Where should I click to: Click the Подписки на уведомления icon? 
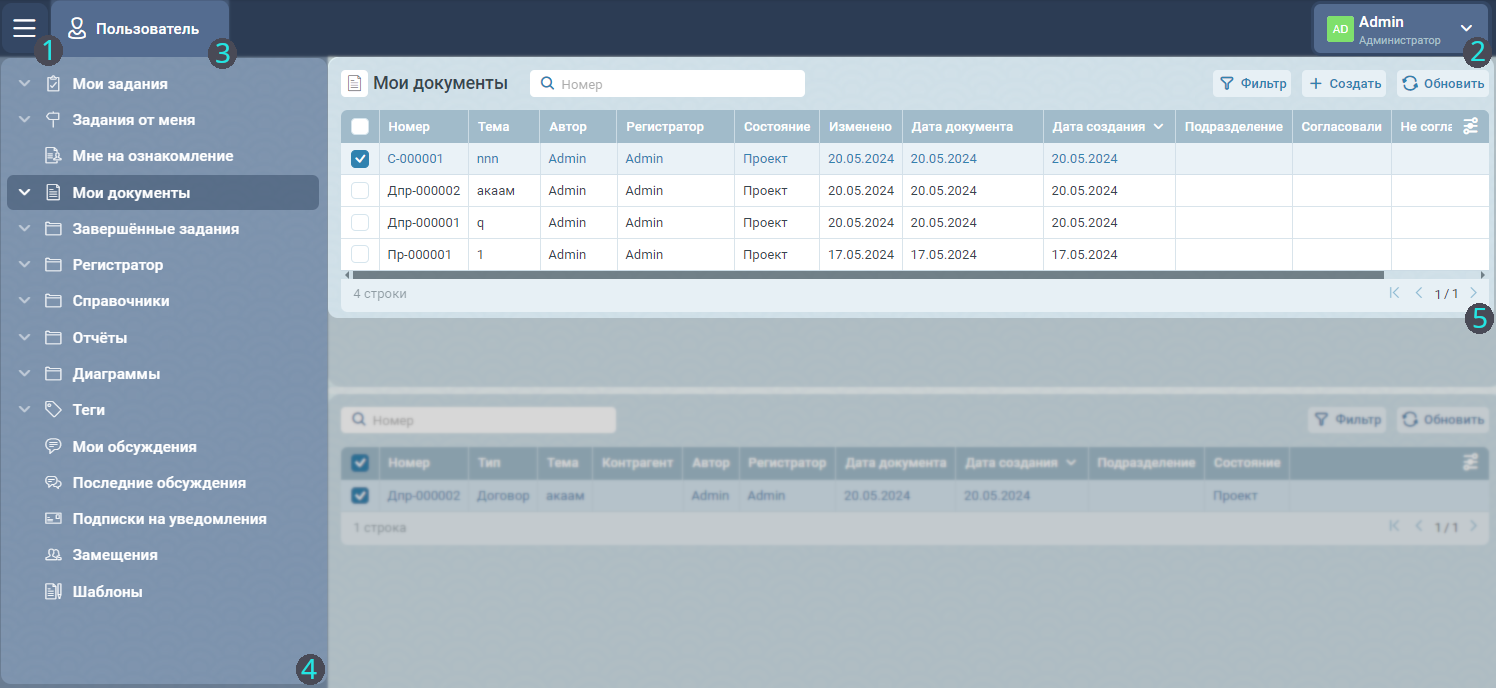[54, 519]
